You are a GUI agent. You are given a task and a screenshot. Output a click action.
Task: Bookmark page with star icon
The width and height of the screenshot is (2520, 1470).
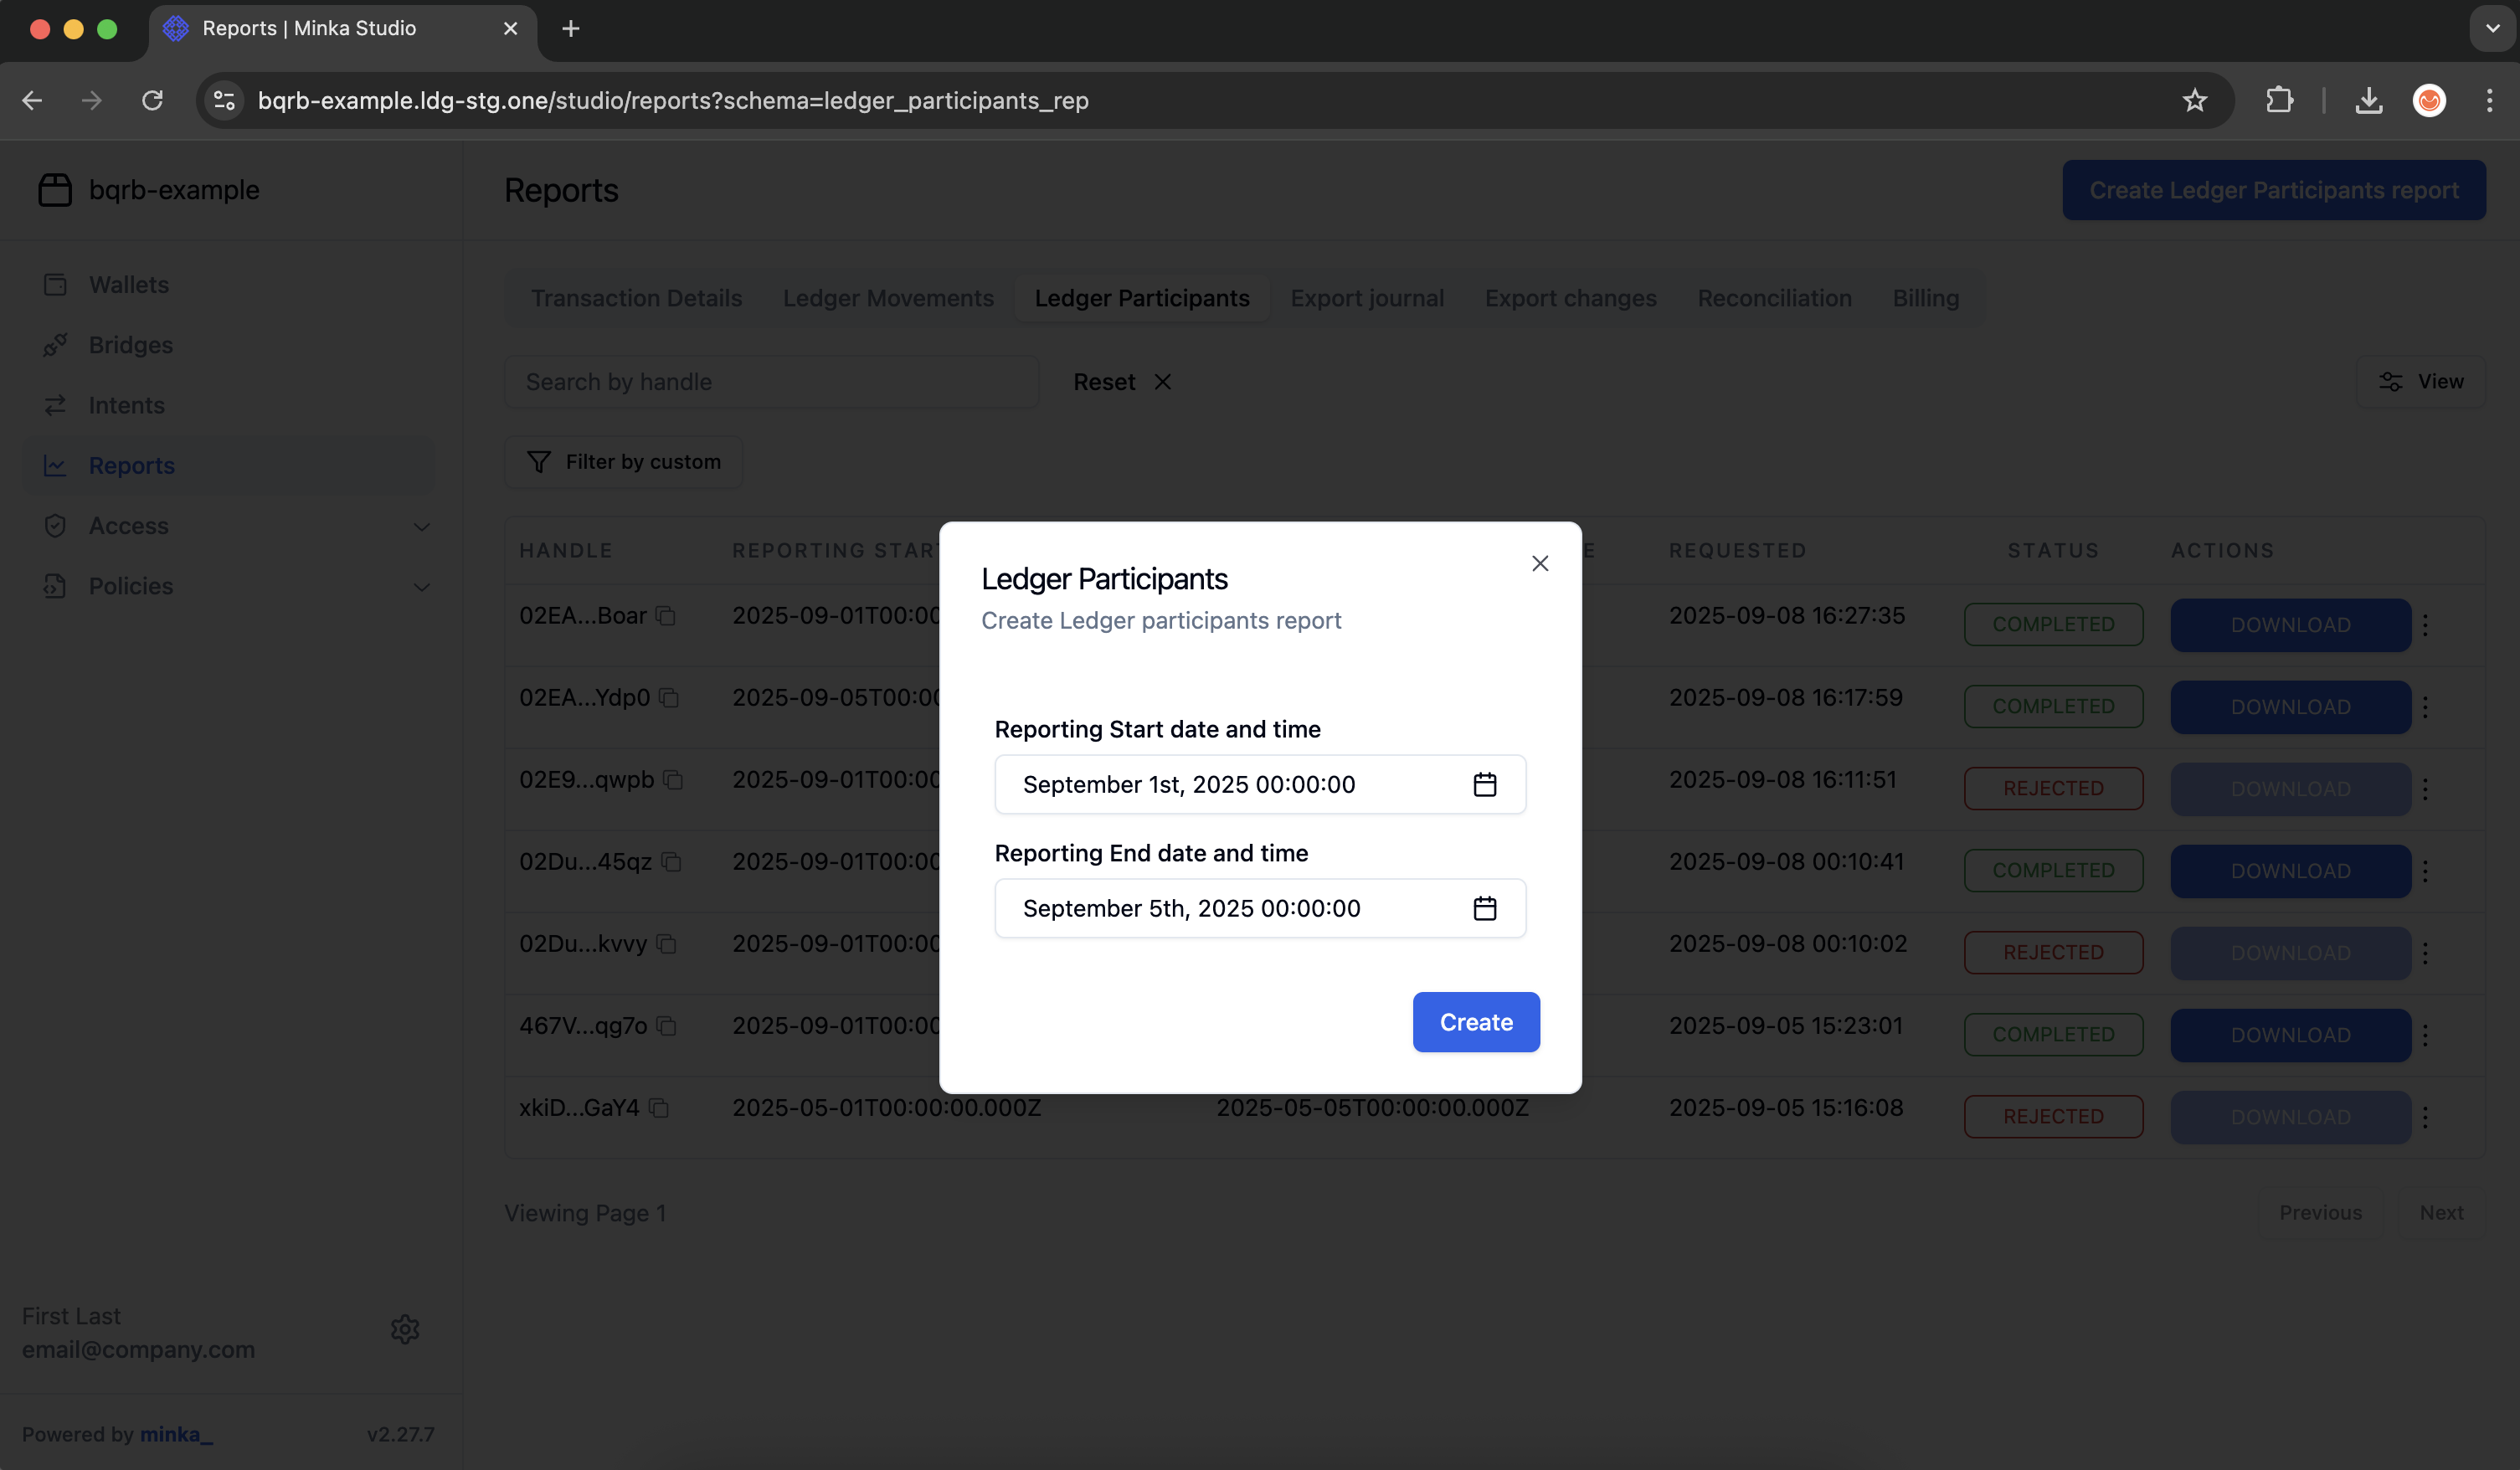click(2194, 101)
